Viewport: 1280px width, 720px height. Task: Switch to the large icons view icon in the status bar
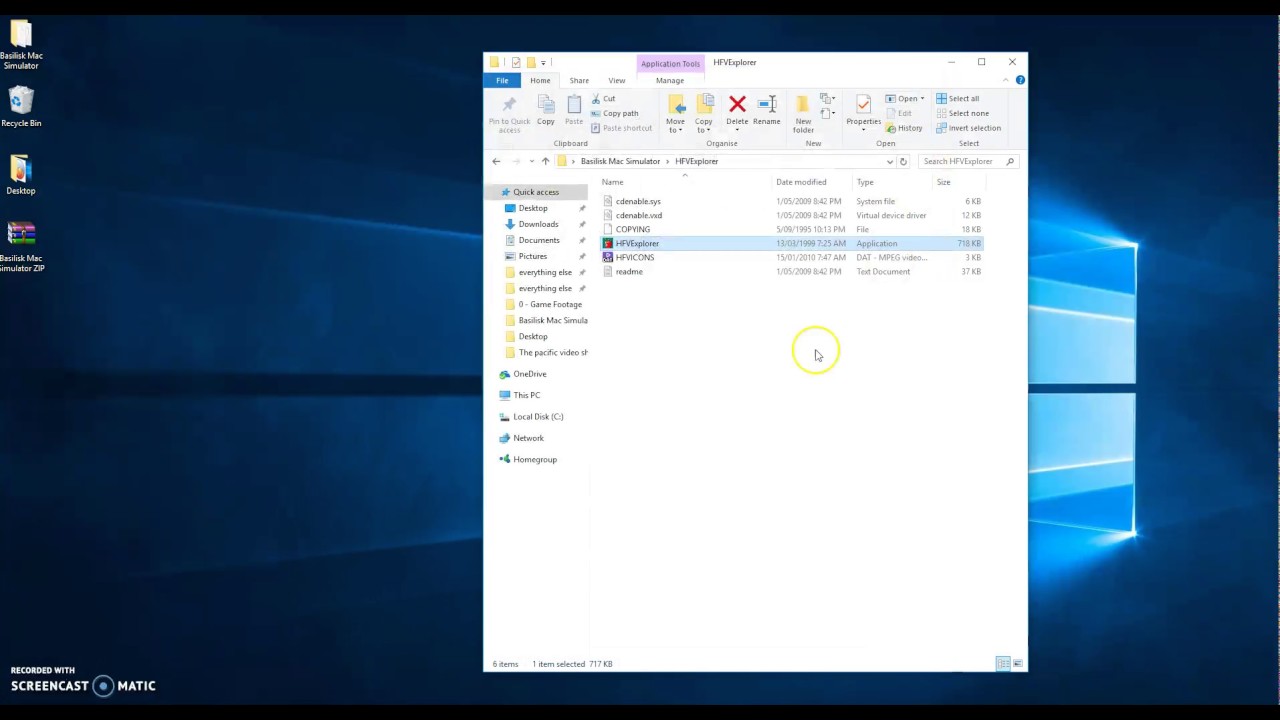click(x=1018, y=664)
